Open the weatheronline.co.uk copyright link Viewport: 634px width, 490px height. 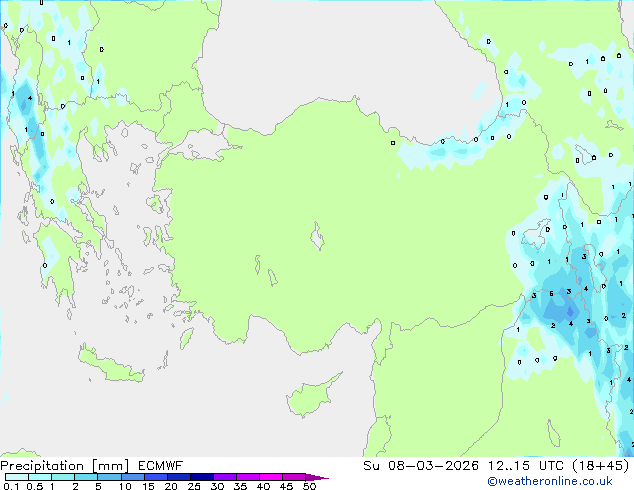click(550, 481)
